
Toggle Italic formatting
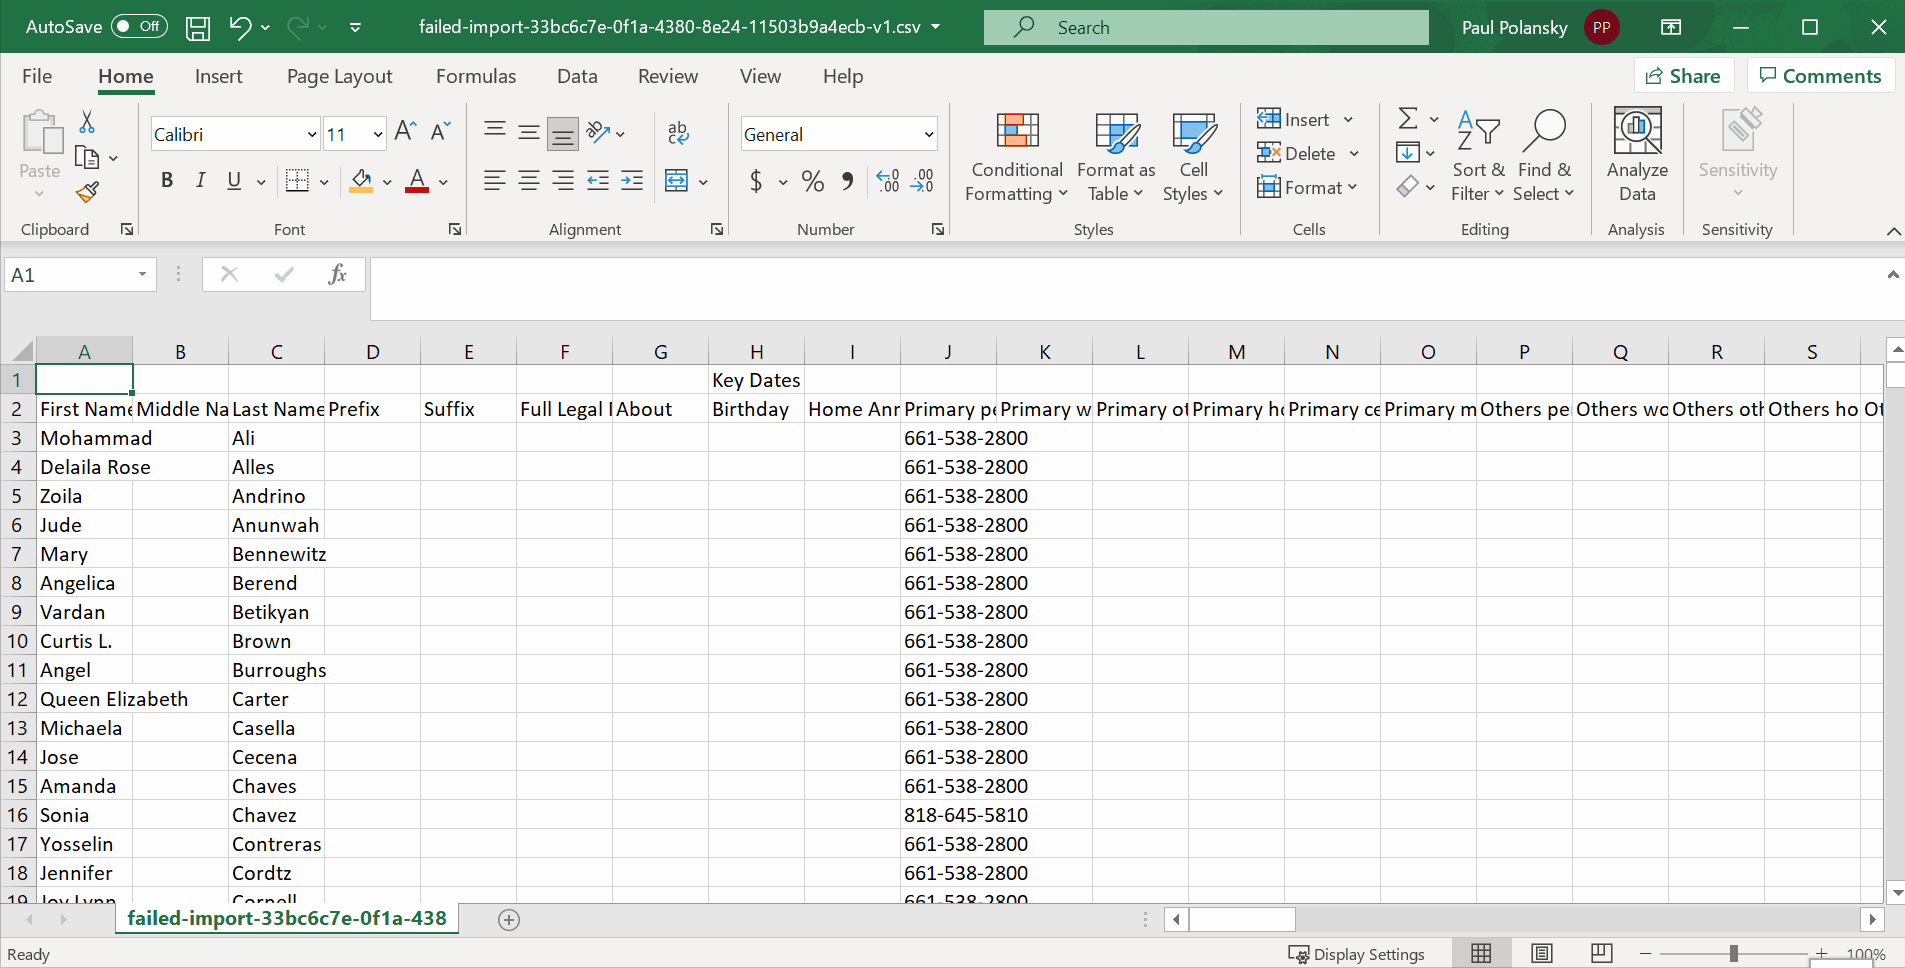[200, 181]
